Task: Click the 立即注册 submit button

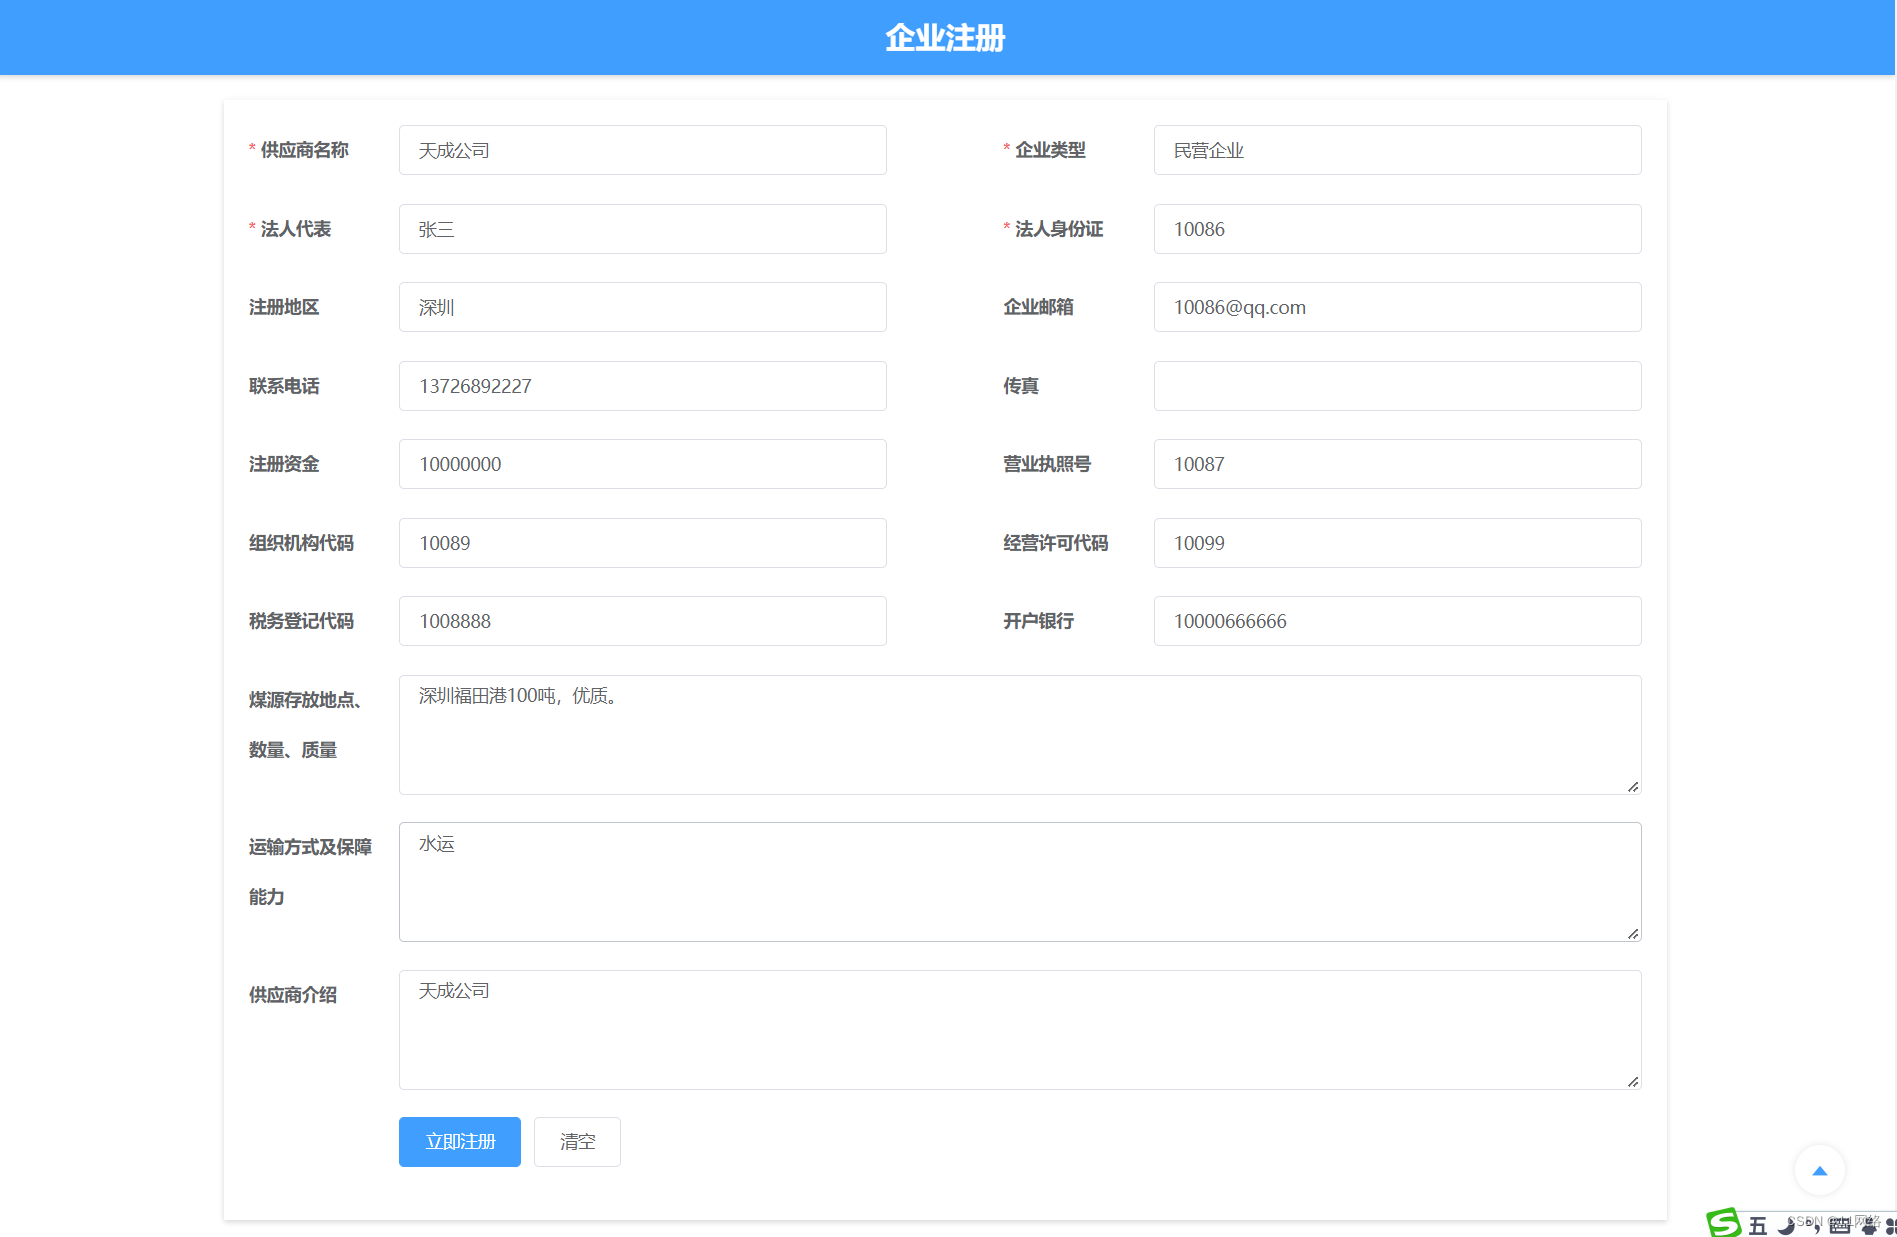Action: coord(460,1142)
